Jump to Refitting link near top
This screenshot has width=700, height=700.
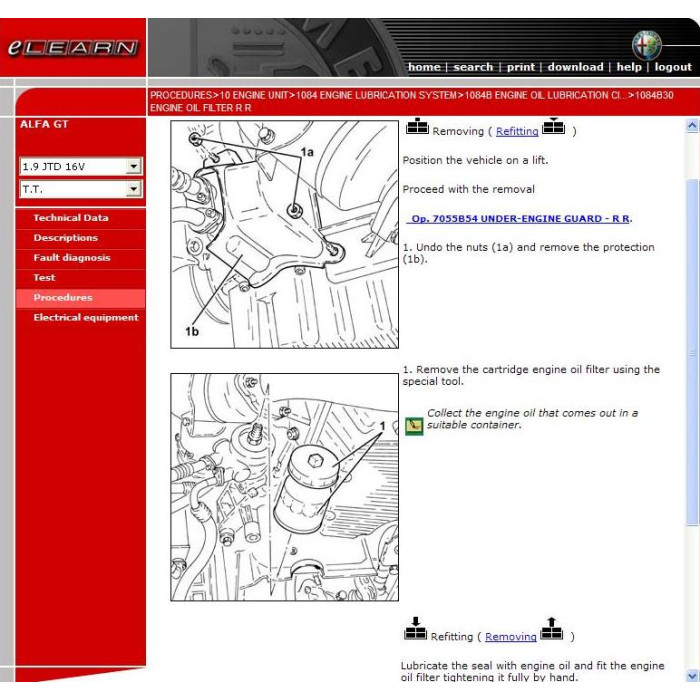[517, 131]
